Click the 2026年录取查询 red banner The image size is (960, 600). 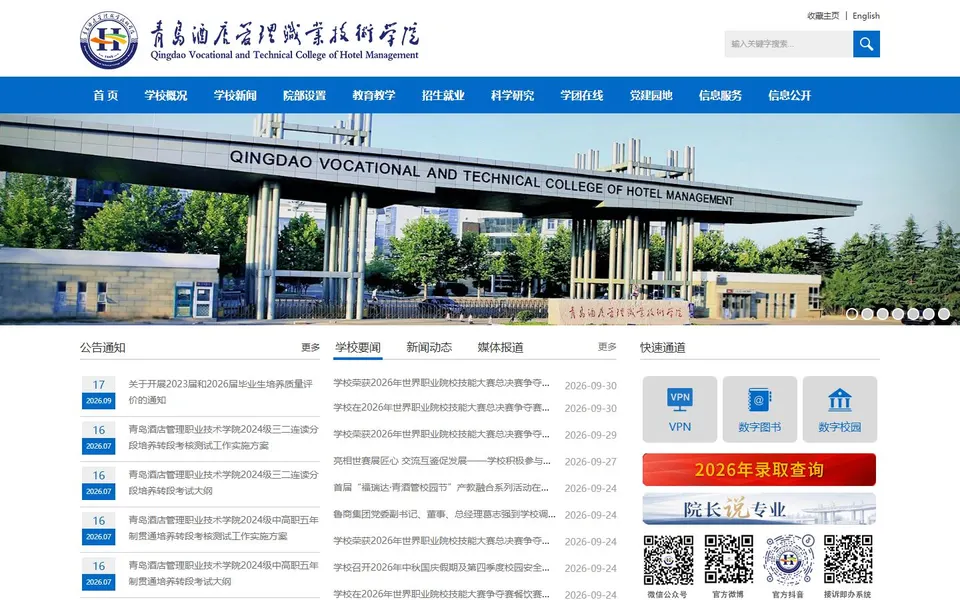click(x=759, y=470)
